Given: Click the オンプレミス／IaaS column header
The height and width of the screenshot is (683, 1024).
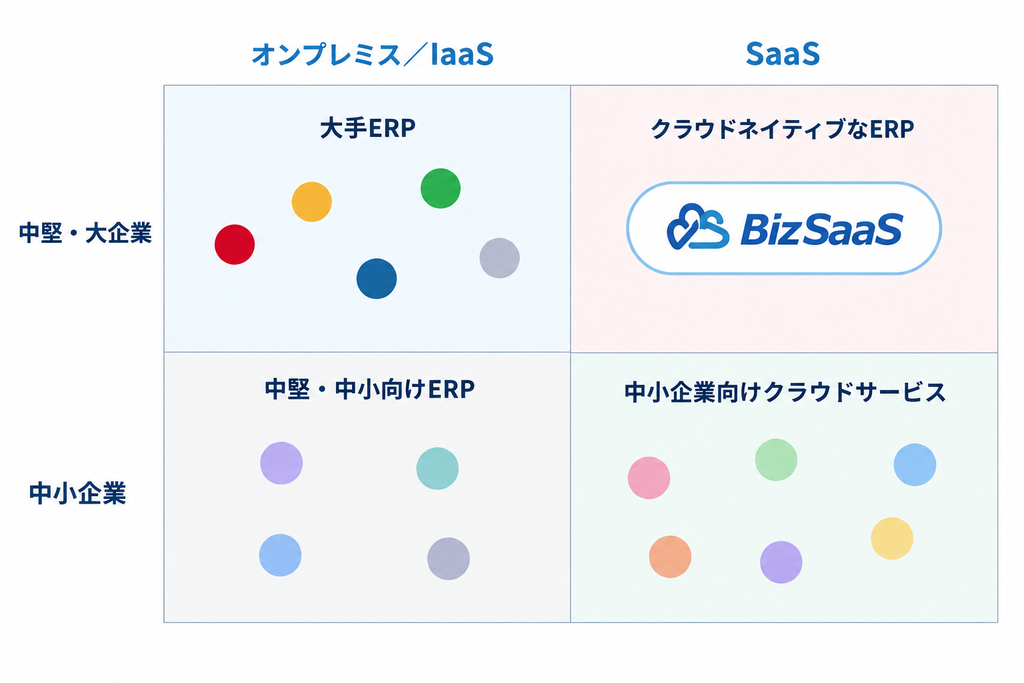Looking at the screenshot, I should [x=373, y=54].
